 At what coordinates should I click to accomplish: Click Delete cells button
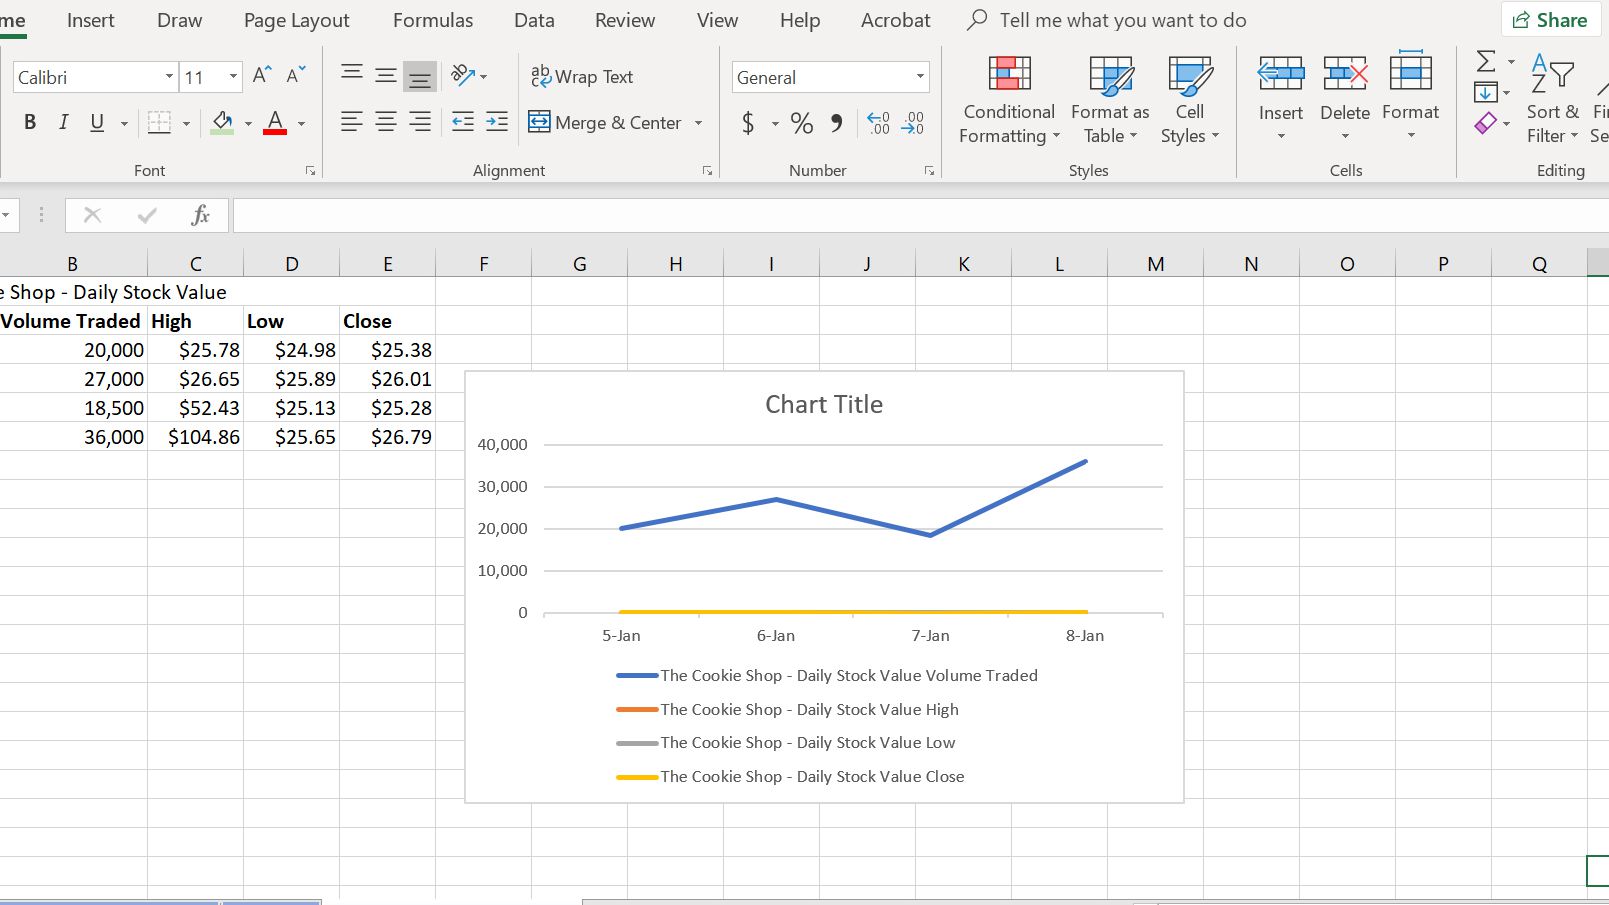[x=1345, y=96]
